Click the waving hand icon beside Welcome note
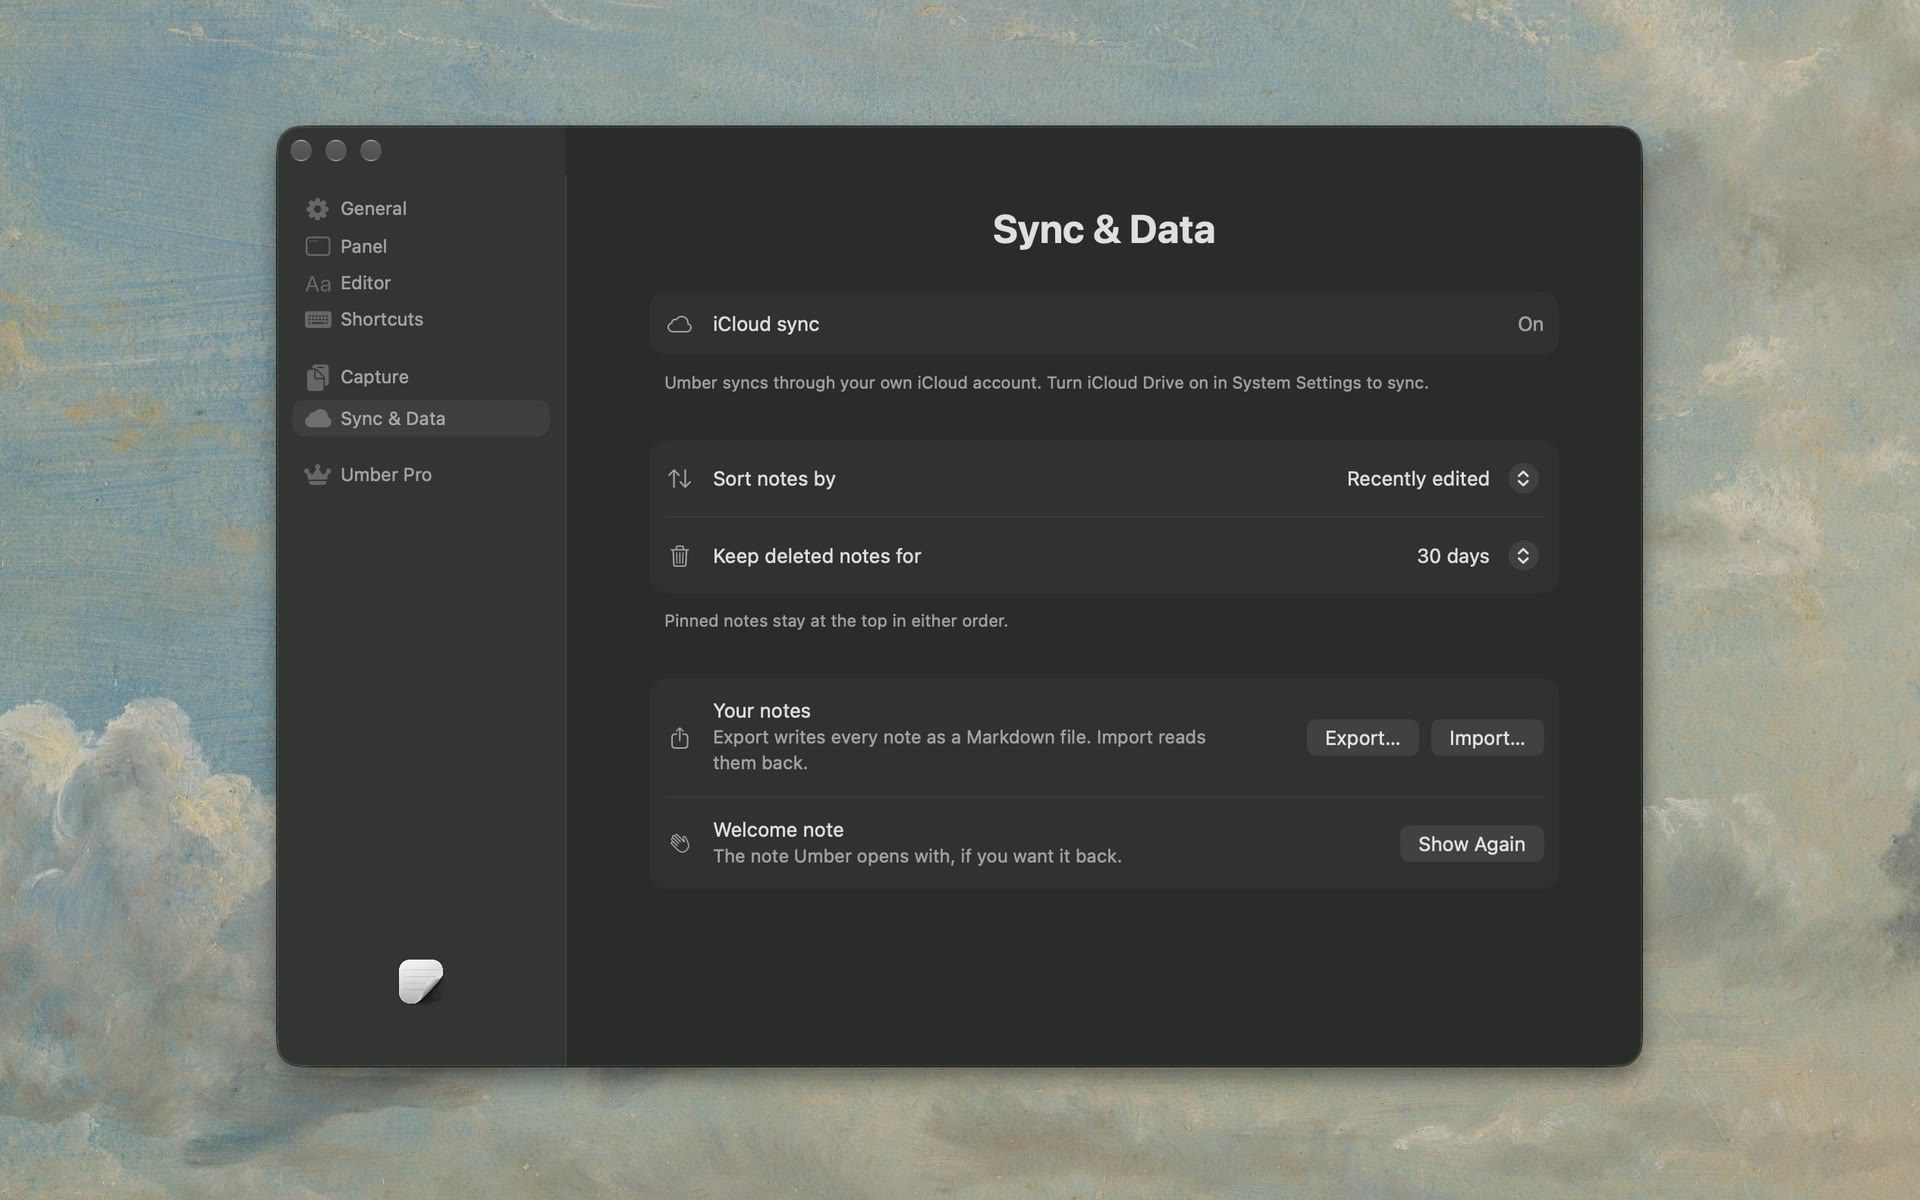The height and width of the screenshot is (1200, 1920). click(x=680, y=843)
